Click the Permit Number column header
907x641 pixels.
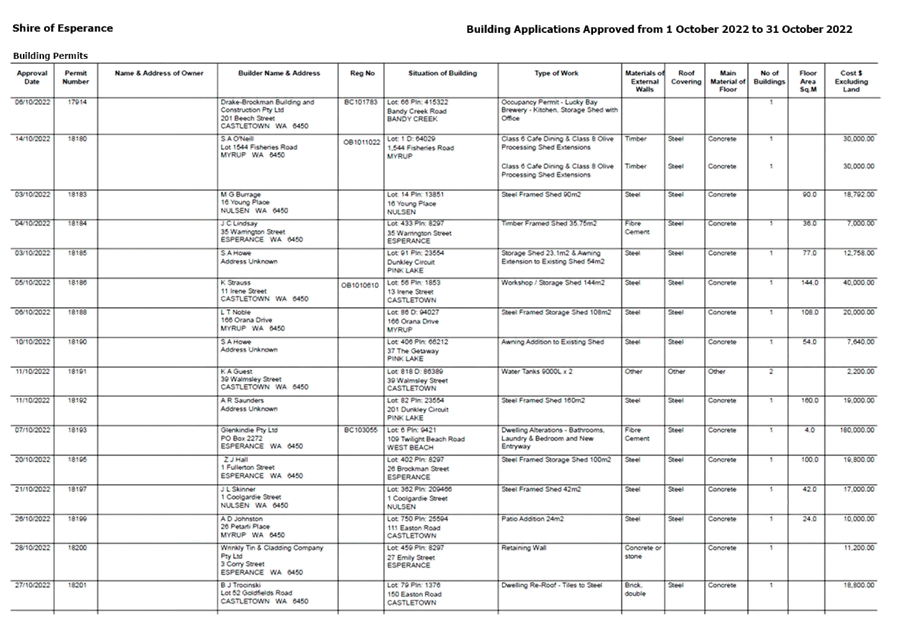(x=76, y=79)
